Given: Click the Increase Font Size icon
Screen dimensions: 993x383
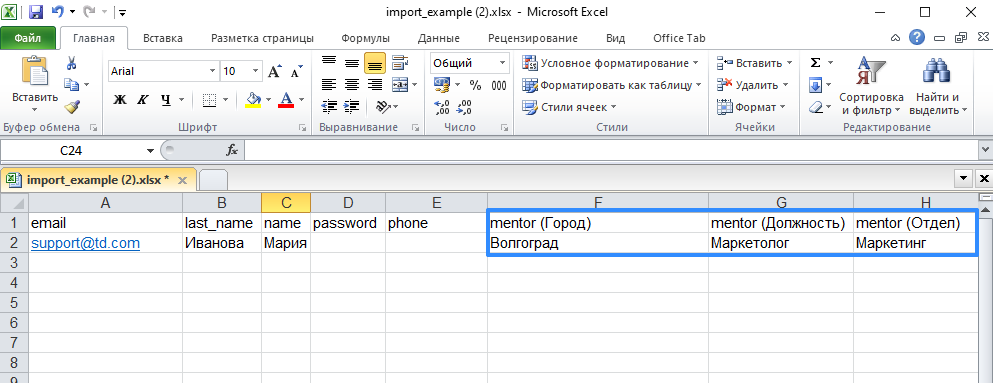Looking at the screenshot, I should pos(274,72).
